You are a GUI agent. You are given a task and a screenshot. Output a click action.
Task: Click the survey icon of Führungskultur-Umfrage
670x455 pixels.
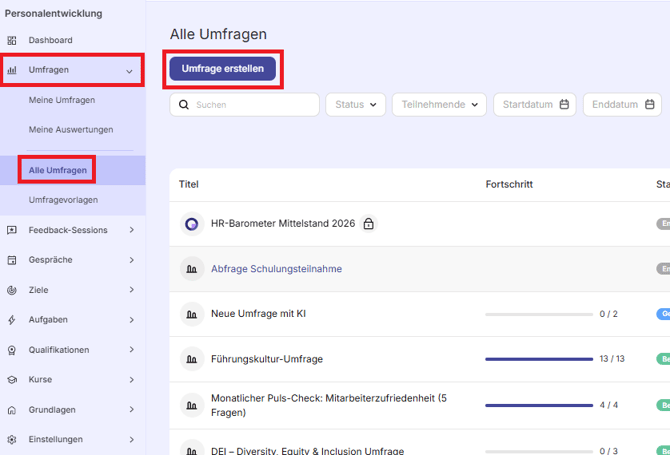point(192,359)
